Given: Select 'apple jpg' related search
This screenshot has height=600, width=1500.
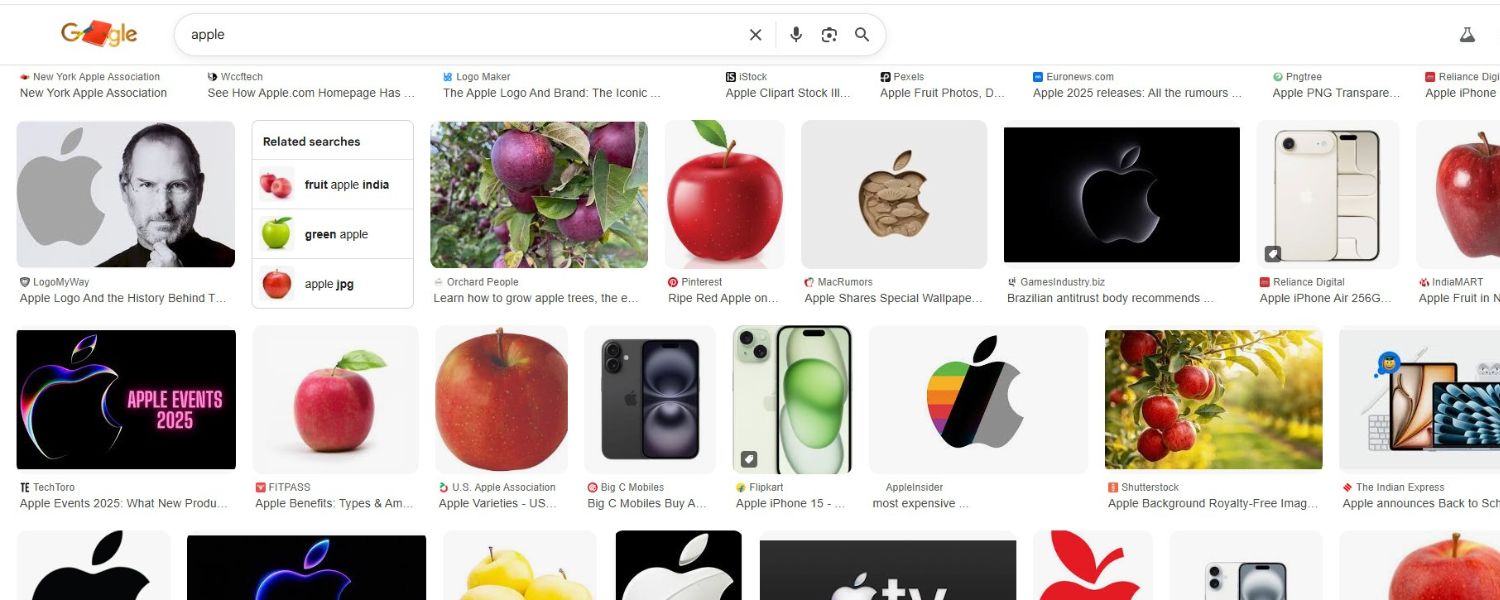Looking at the screenshot, I should pos(332,284).
